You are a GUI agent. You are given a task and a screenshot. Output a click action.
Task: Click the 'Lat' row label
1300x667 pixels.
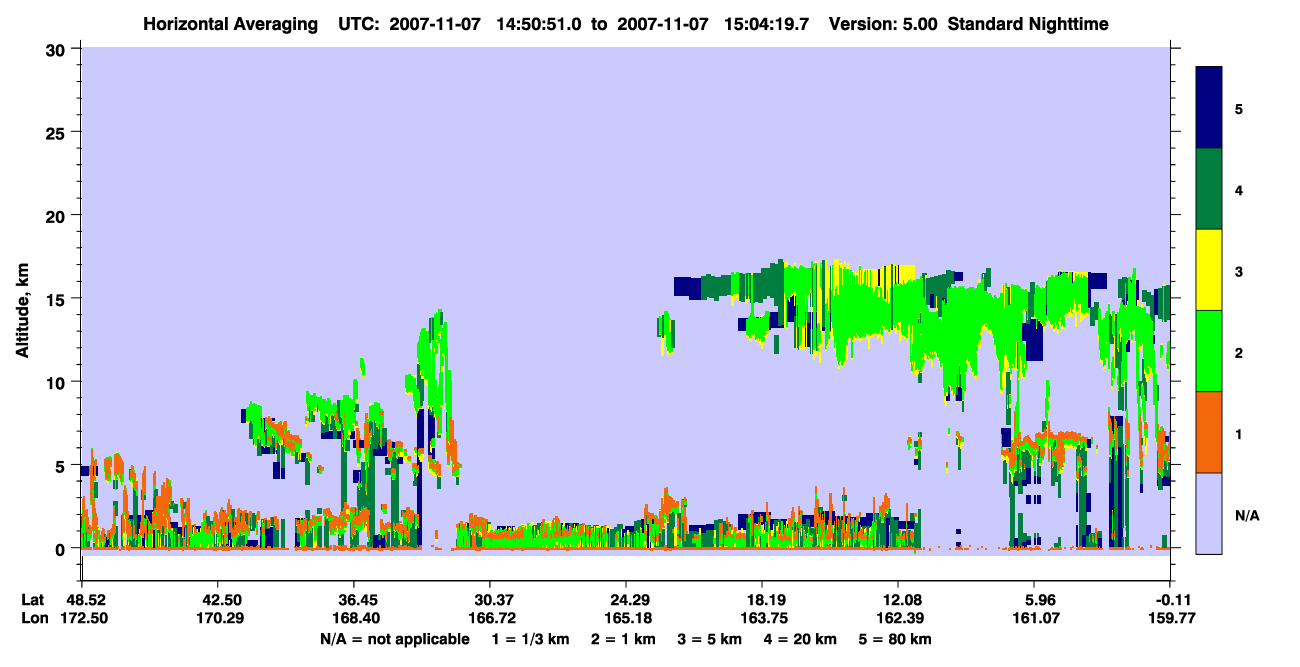(33, 599)
